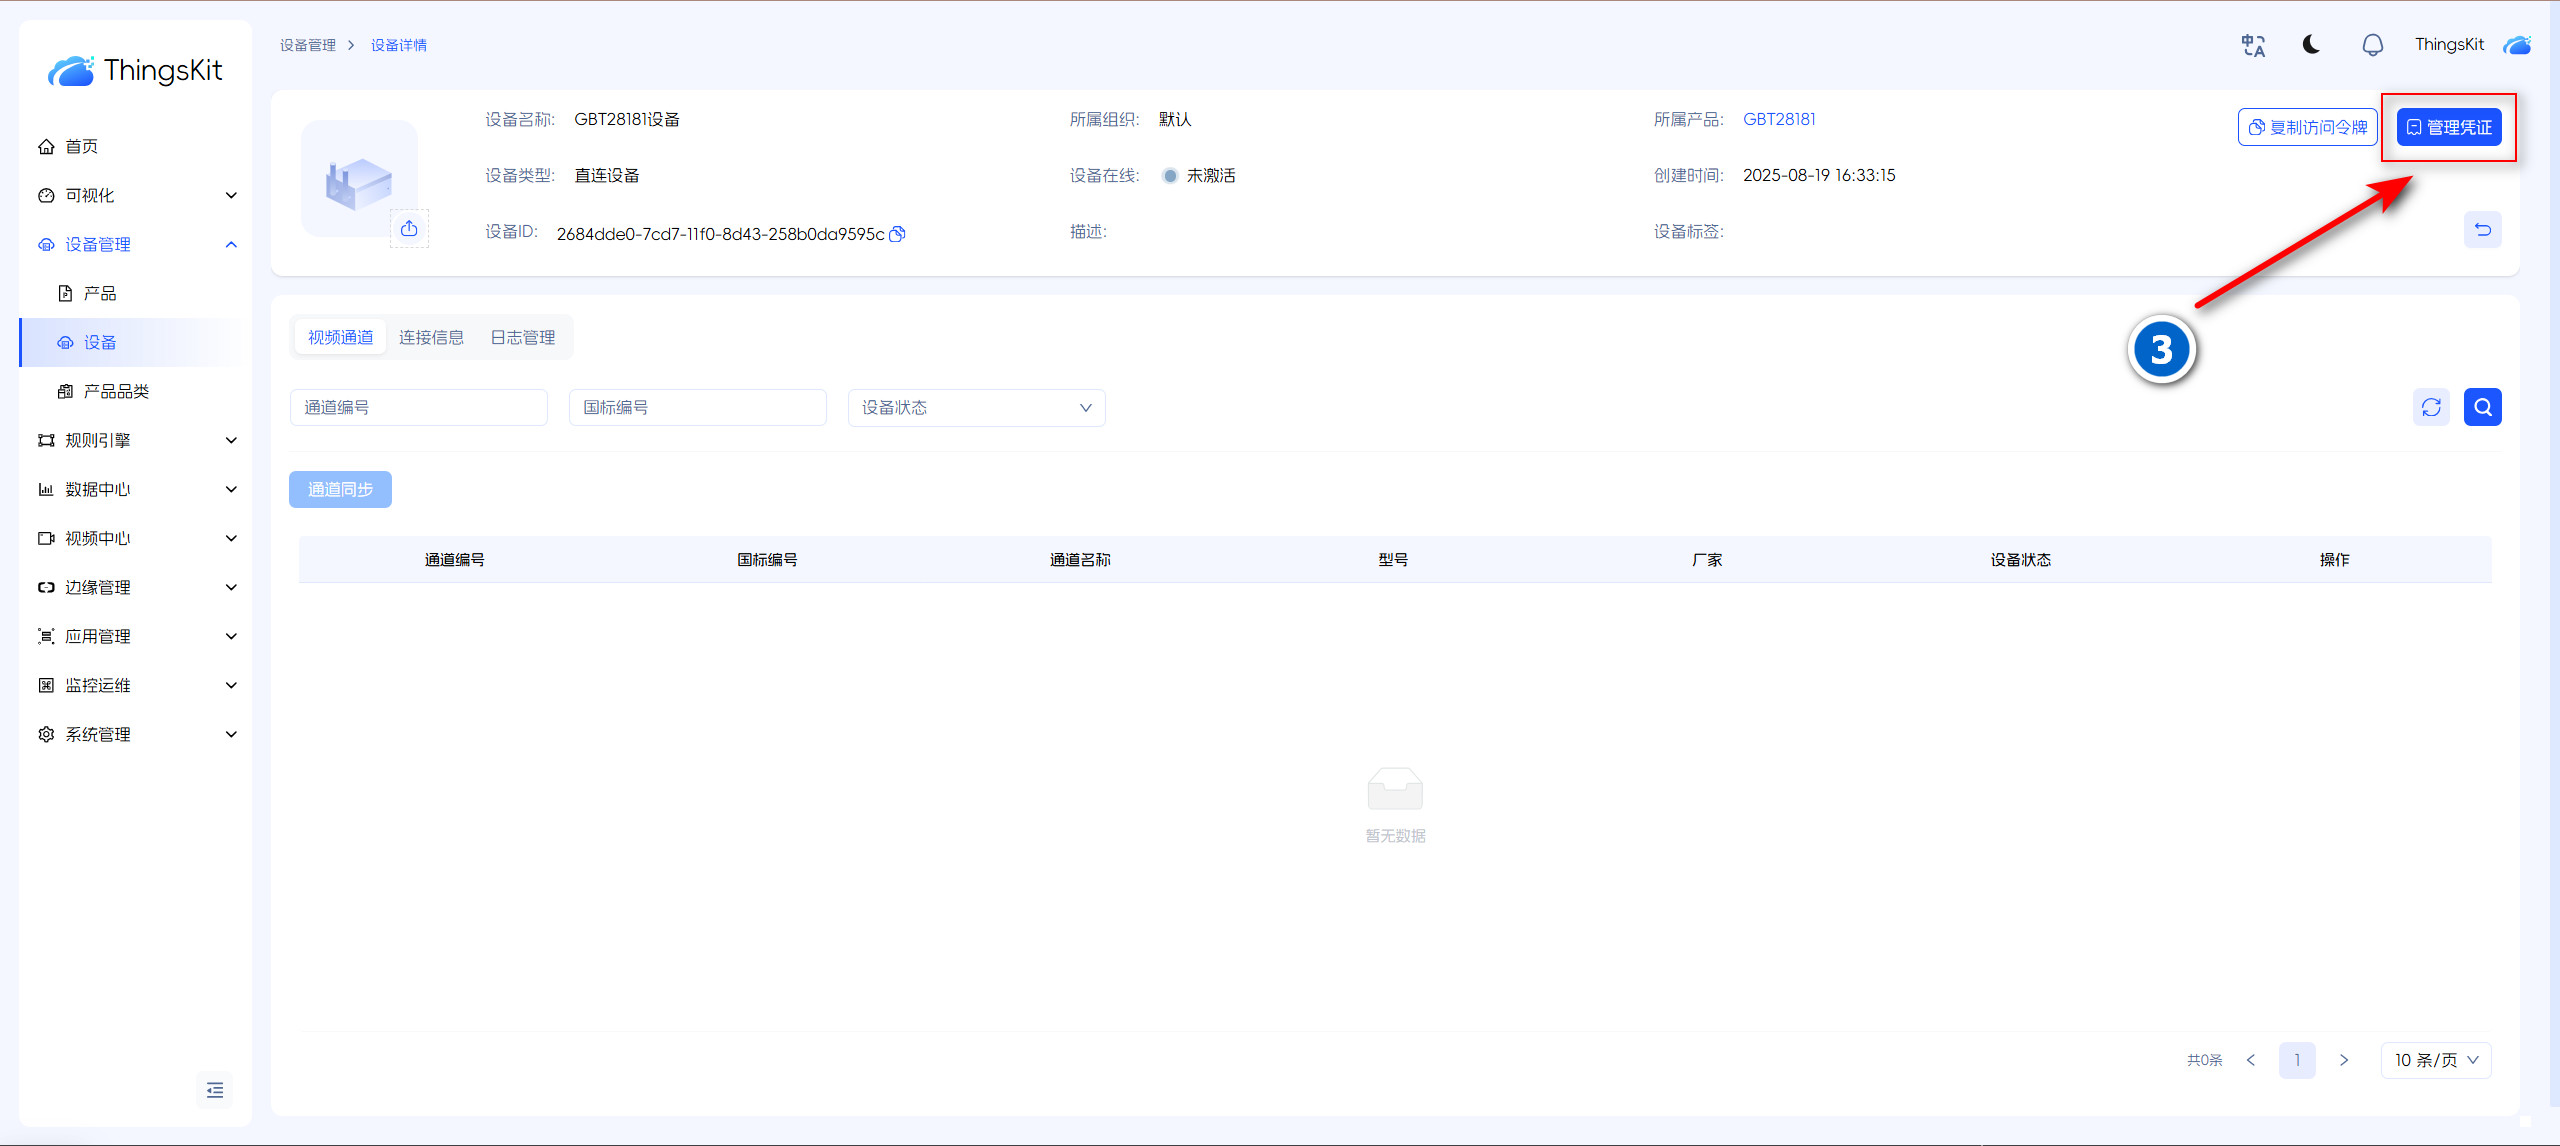Click the return back arrow icon
Image resolution: width=2560 pixels, height=1146 pixels.
tap(2482, 230)
